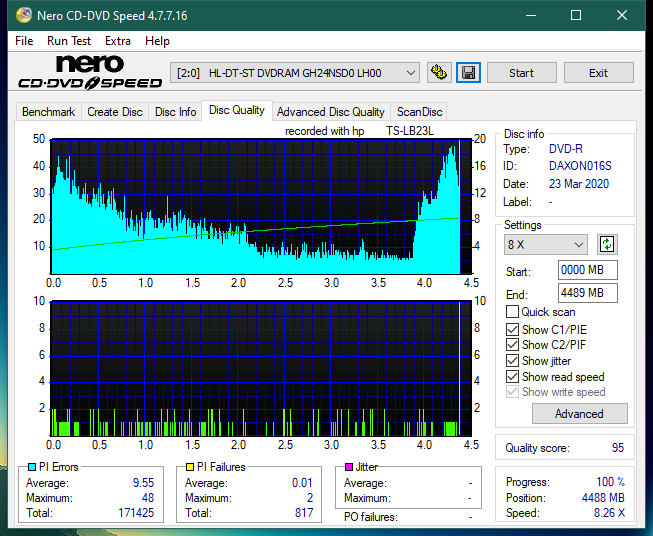653x536 pixels.
Task: Enable the Quick scan checkbox
Action: [512, 312]
